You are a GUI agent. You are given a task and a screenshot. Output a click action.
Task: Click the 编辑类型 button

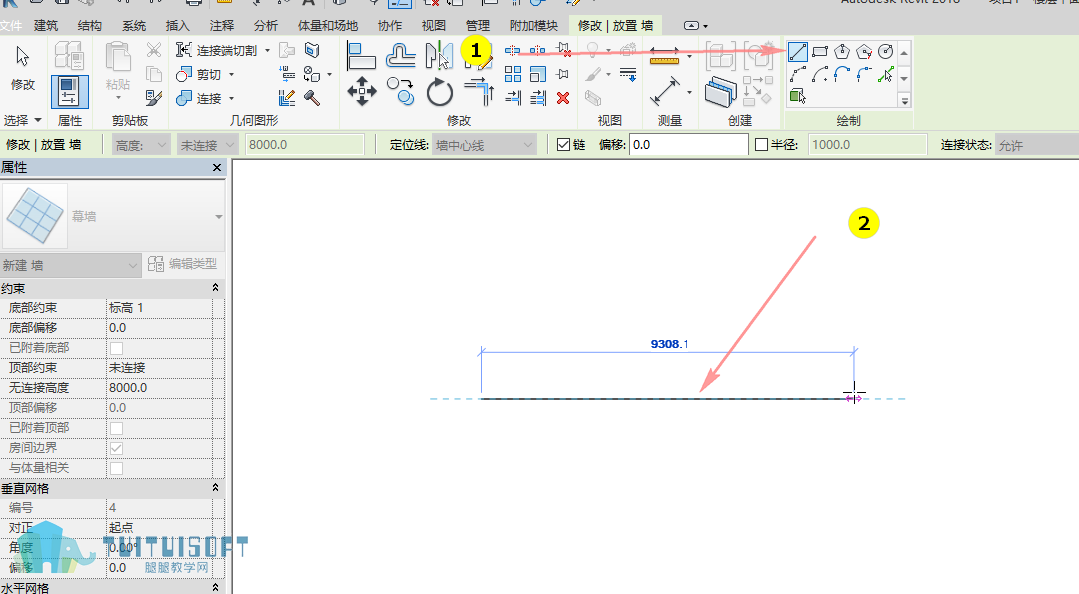click(x=183, y=264)
